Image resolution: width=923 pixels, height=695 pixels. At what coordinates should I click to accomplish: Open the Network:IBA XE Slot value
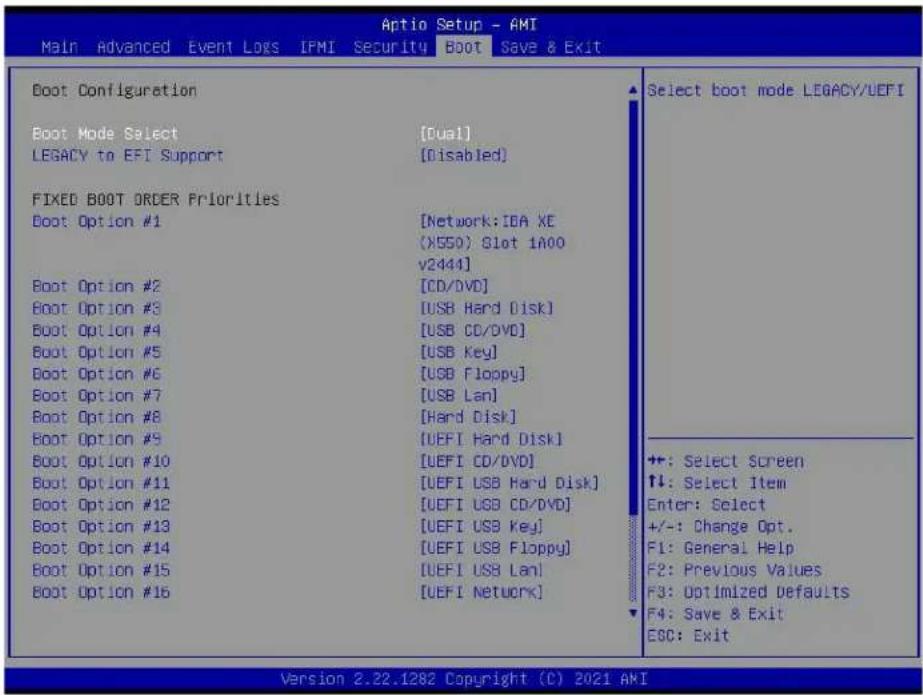point(492,243)
